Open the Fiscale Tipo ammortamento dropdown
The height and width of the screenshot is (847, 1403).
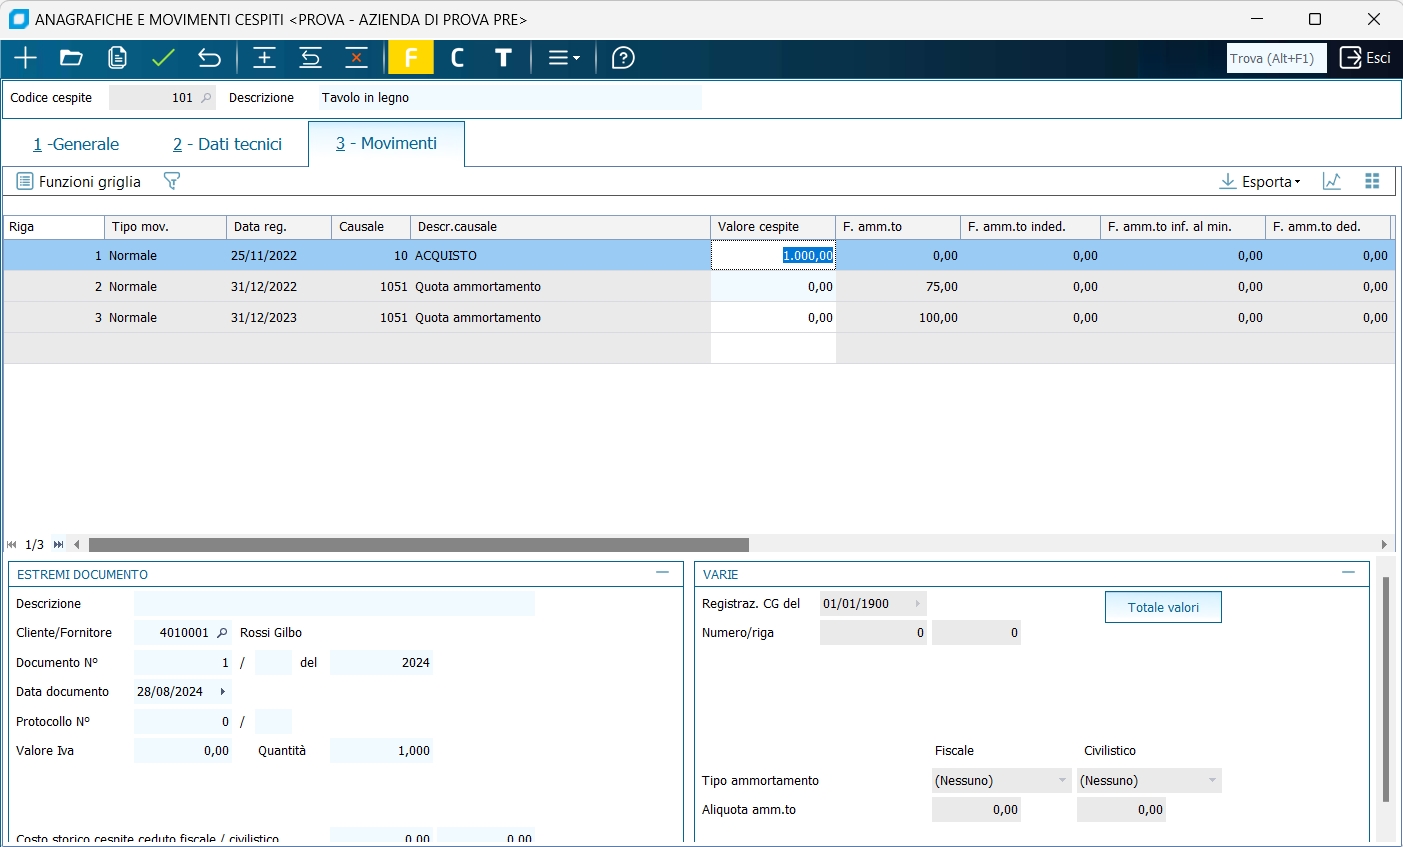pos(1001,781)
